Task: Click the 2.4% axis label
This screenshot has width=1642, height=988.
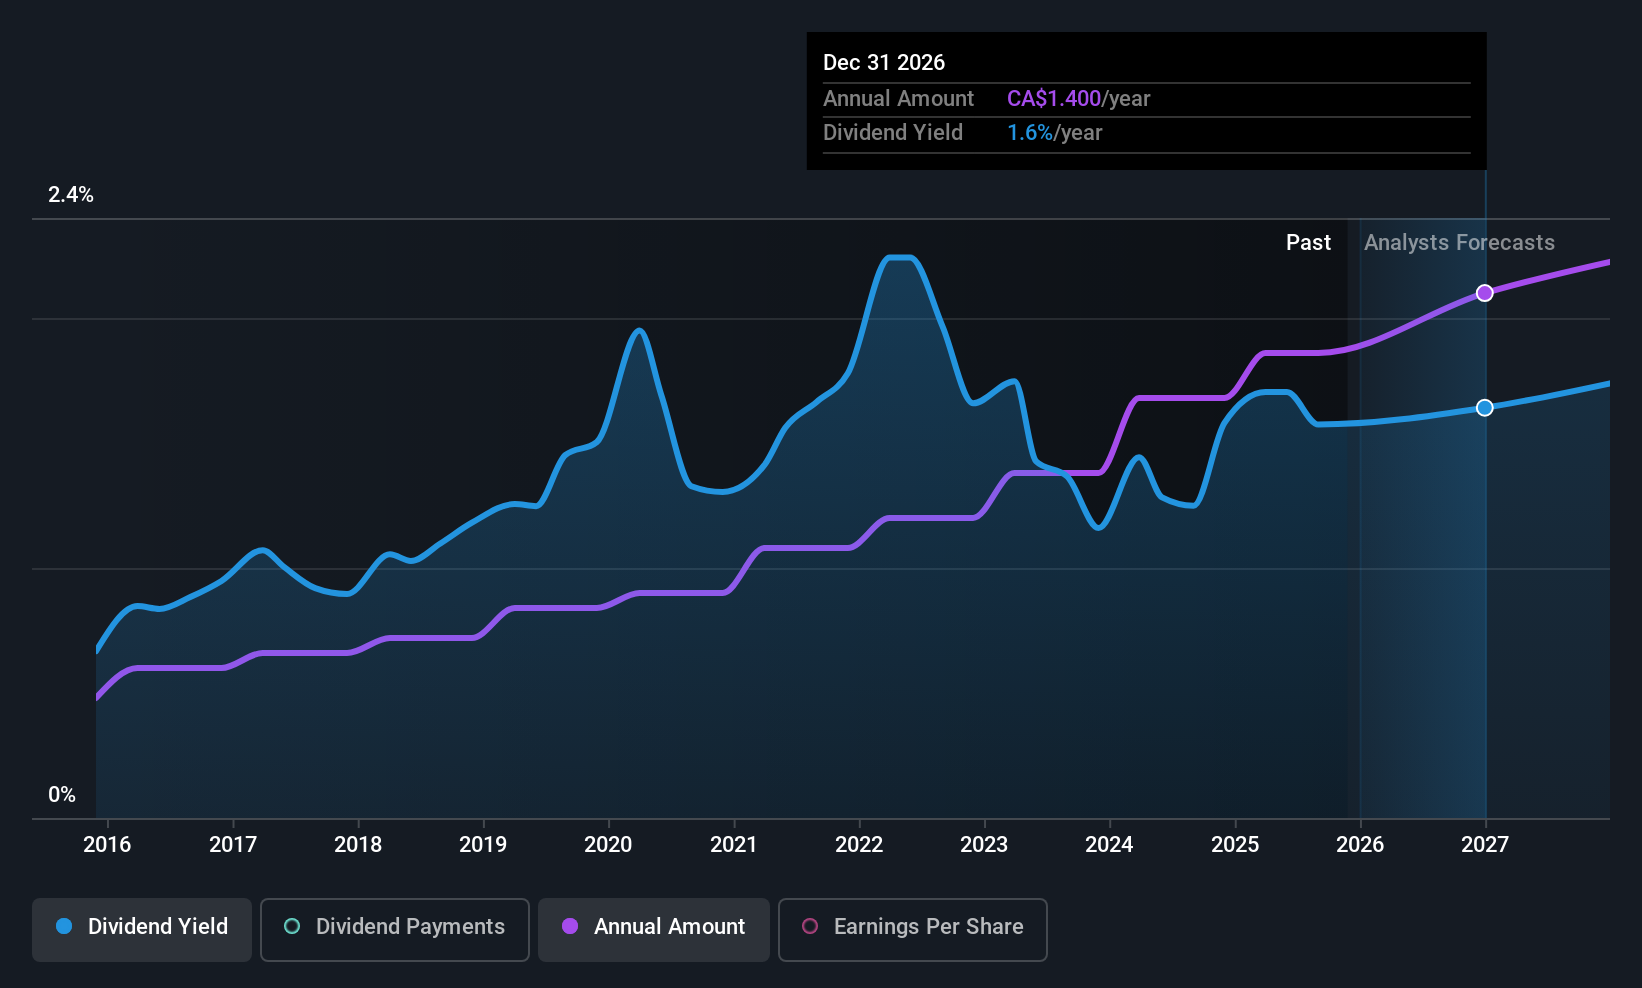Action: [x=71, y=195]
